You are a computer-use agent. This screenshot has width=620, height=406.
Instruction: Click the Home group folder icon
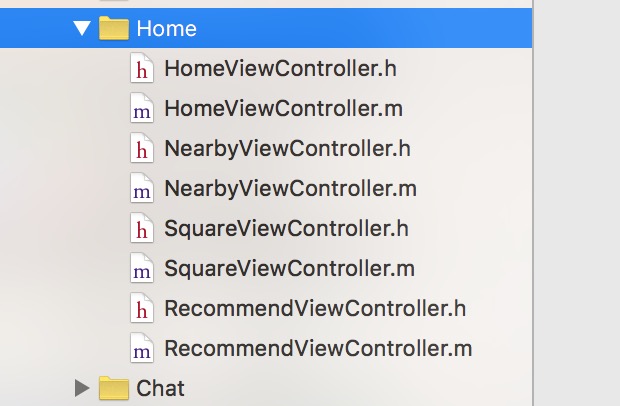(x=114, y=29)
